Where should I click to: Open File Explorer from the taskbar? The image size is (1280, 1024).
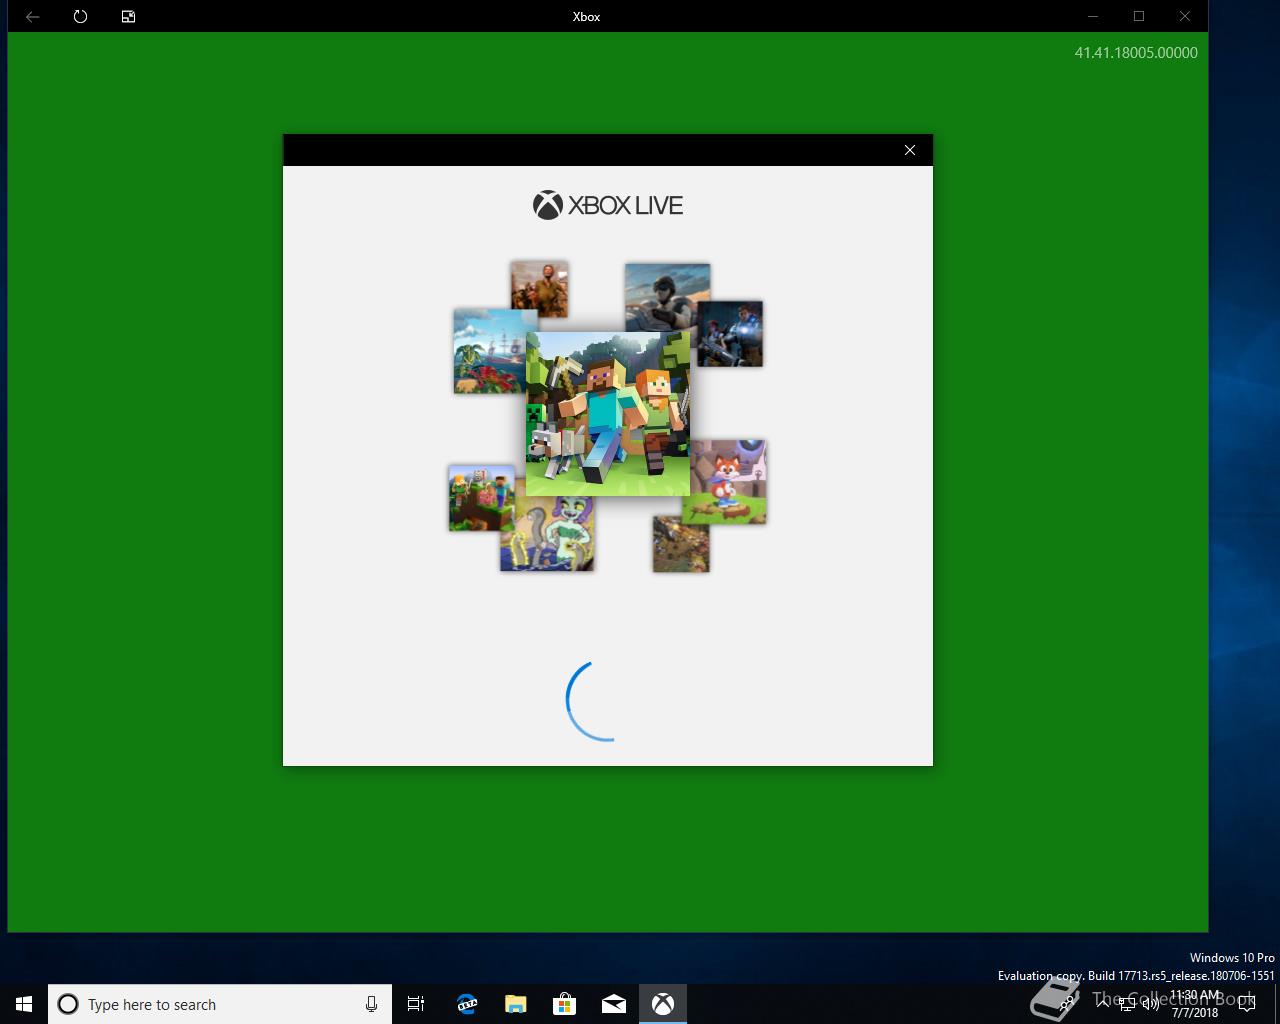pyautogui.click(x=516, y=1004)
